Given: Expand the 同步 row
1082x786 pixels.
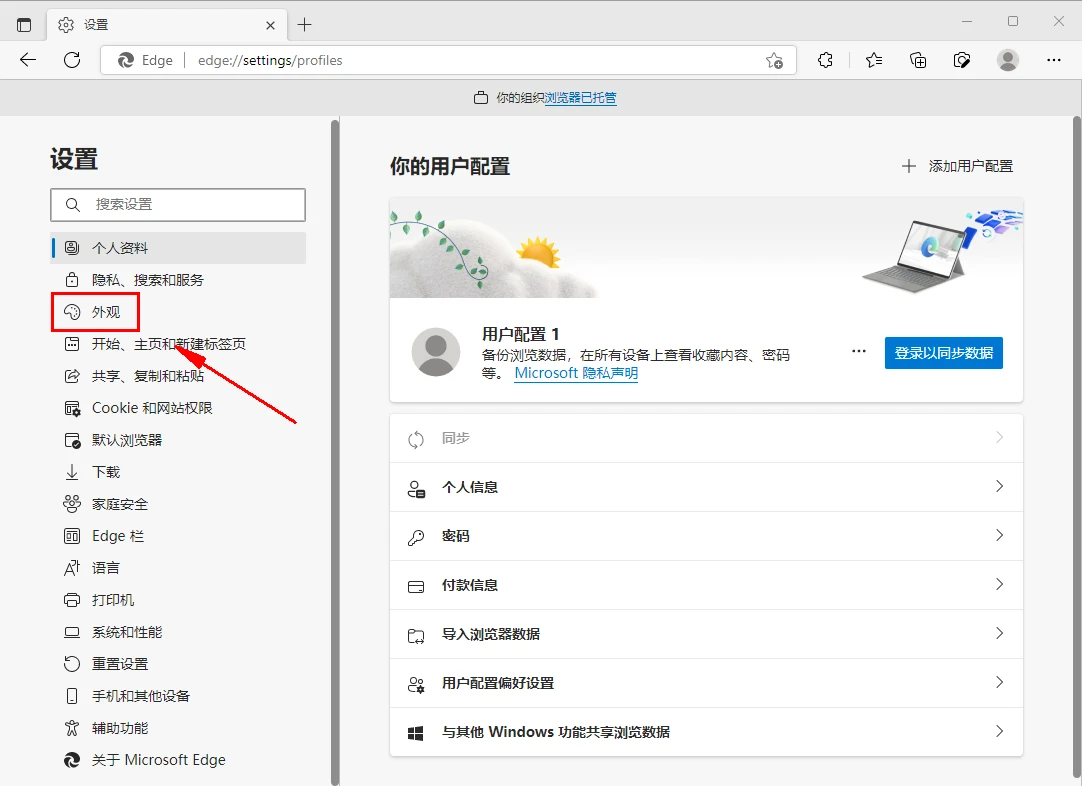Looking at the screenshot, I should 706,438.
